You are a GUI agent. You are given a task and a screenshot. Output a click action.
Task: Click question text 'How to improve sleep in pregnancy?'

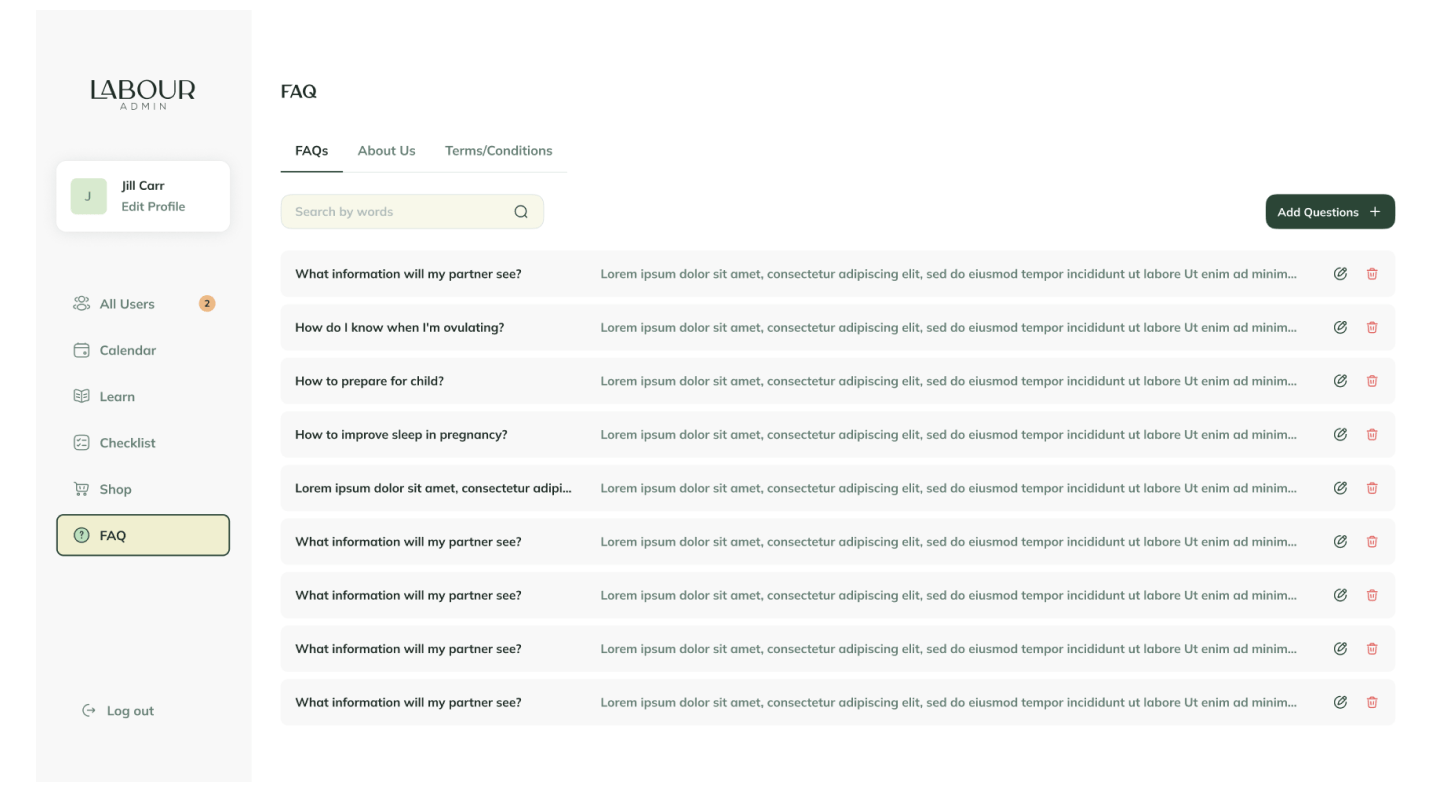point(401,435)
